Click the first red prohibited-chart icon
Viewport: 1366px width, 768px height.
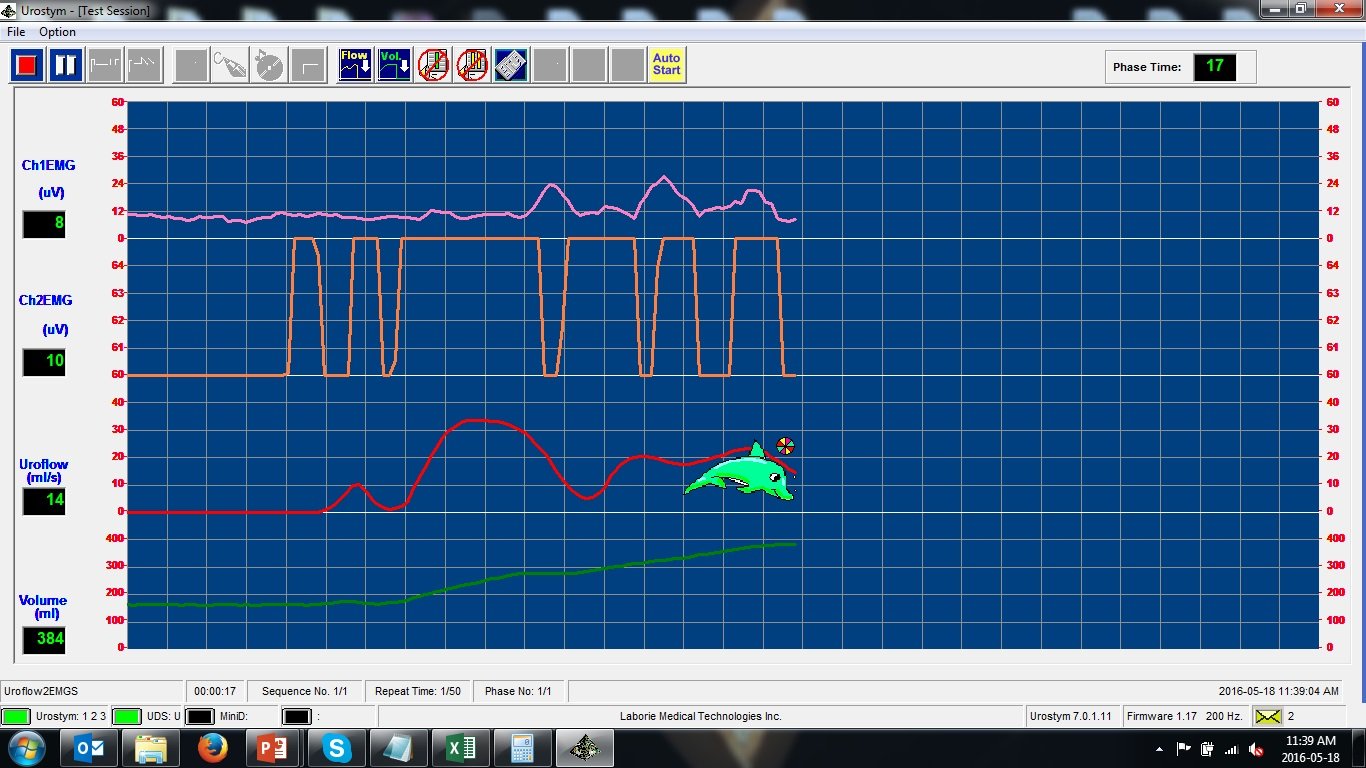coord(433,66)
